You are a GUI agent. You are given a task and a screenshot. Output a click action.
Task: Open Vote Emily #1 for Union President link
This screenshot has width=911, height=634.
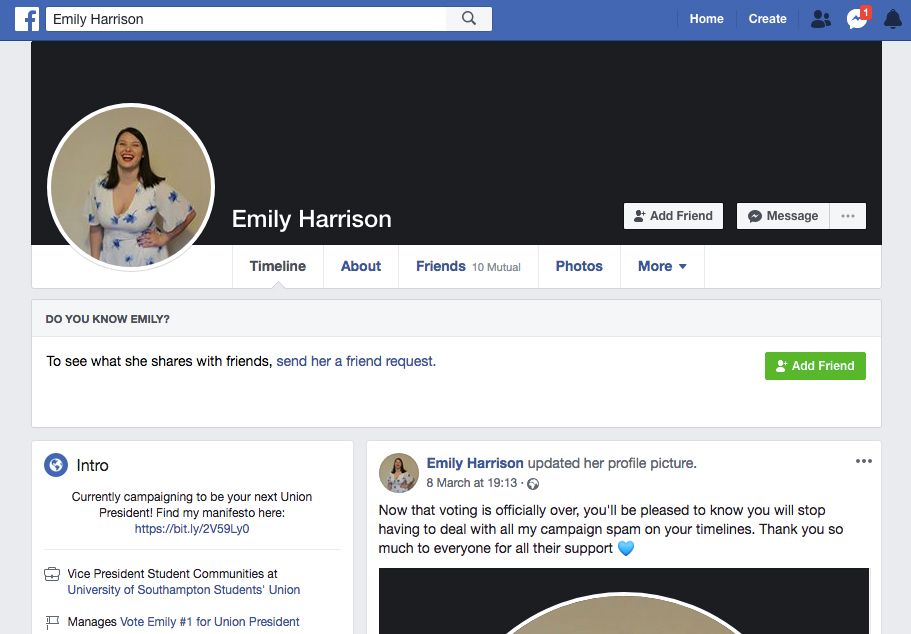(x=209, y=622)
